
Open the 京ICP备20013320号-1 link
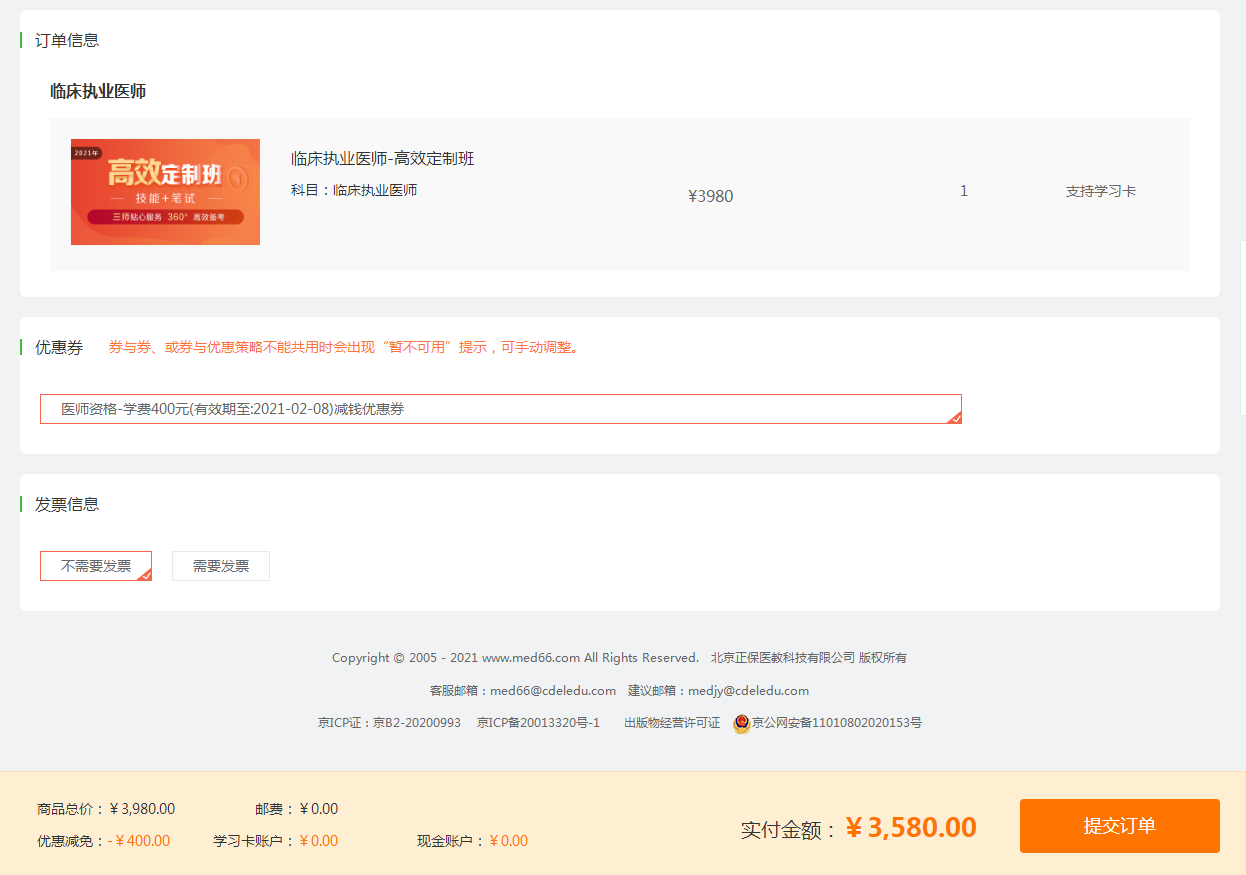point(538,722)
